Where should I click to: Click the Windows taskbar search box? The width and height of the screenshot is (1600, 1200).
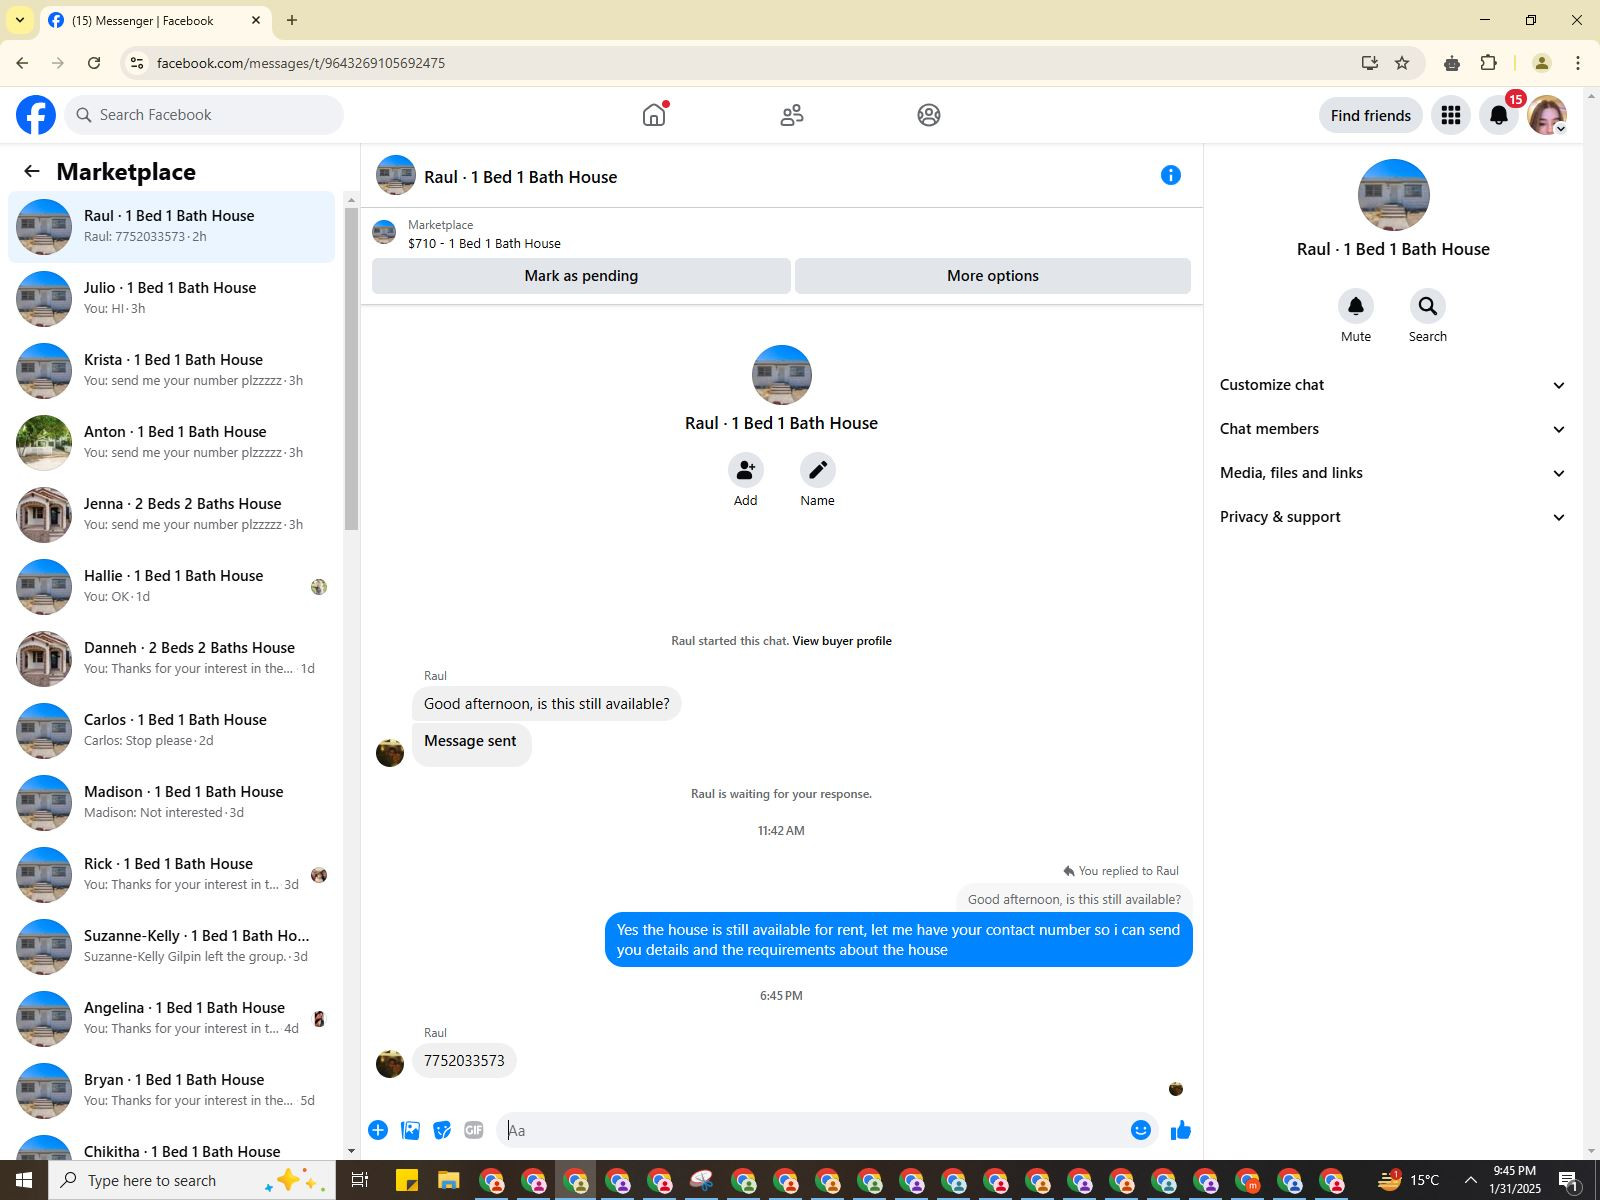click(190, 1180)
